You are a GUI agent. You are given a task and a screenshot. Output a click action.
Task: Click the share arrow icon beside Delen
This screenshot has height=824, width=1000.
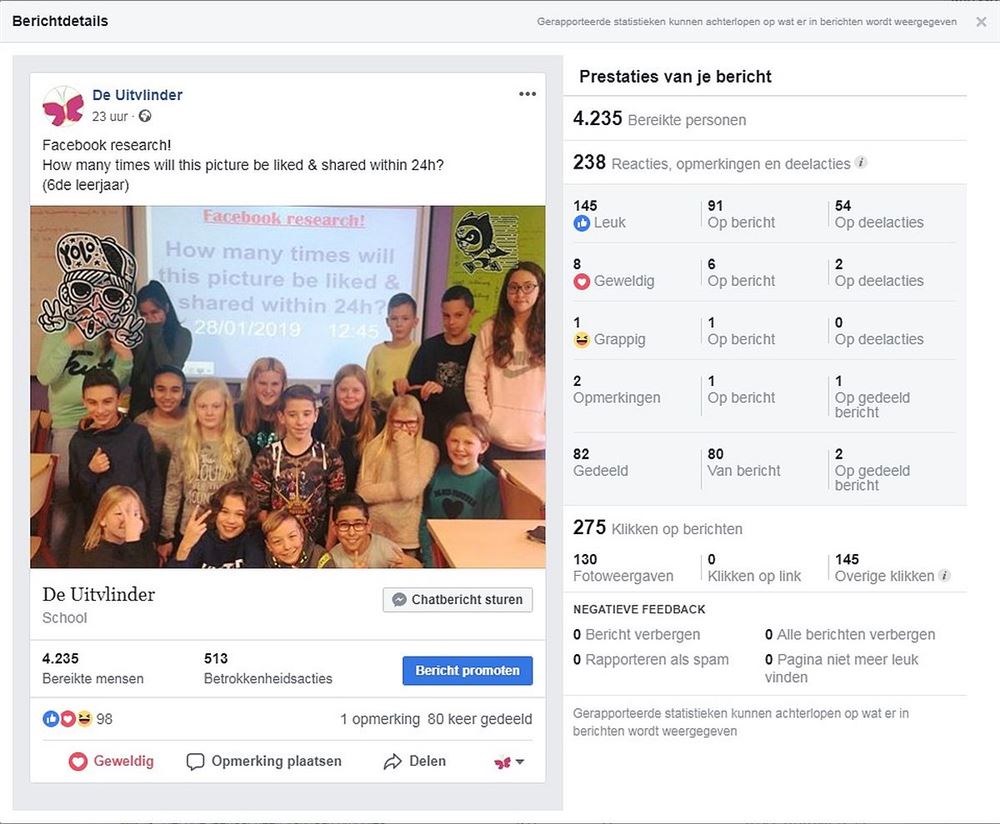392,761
